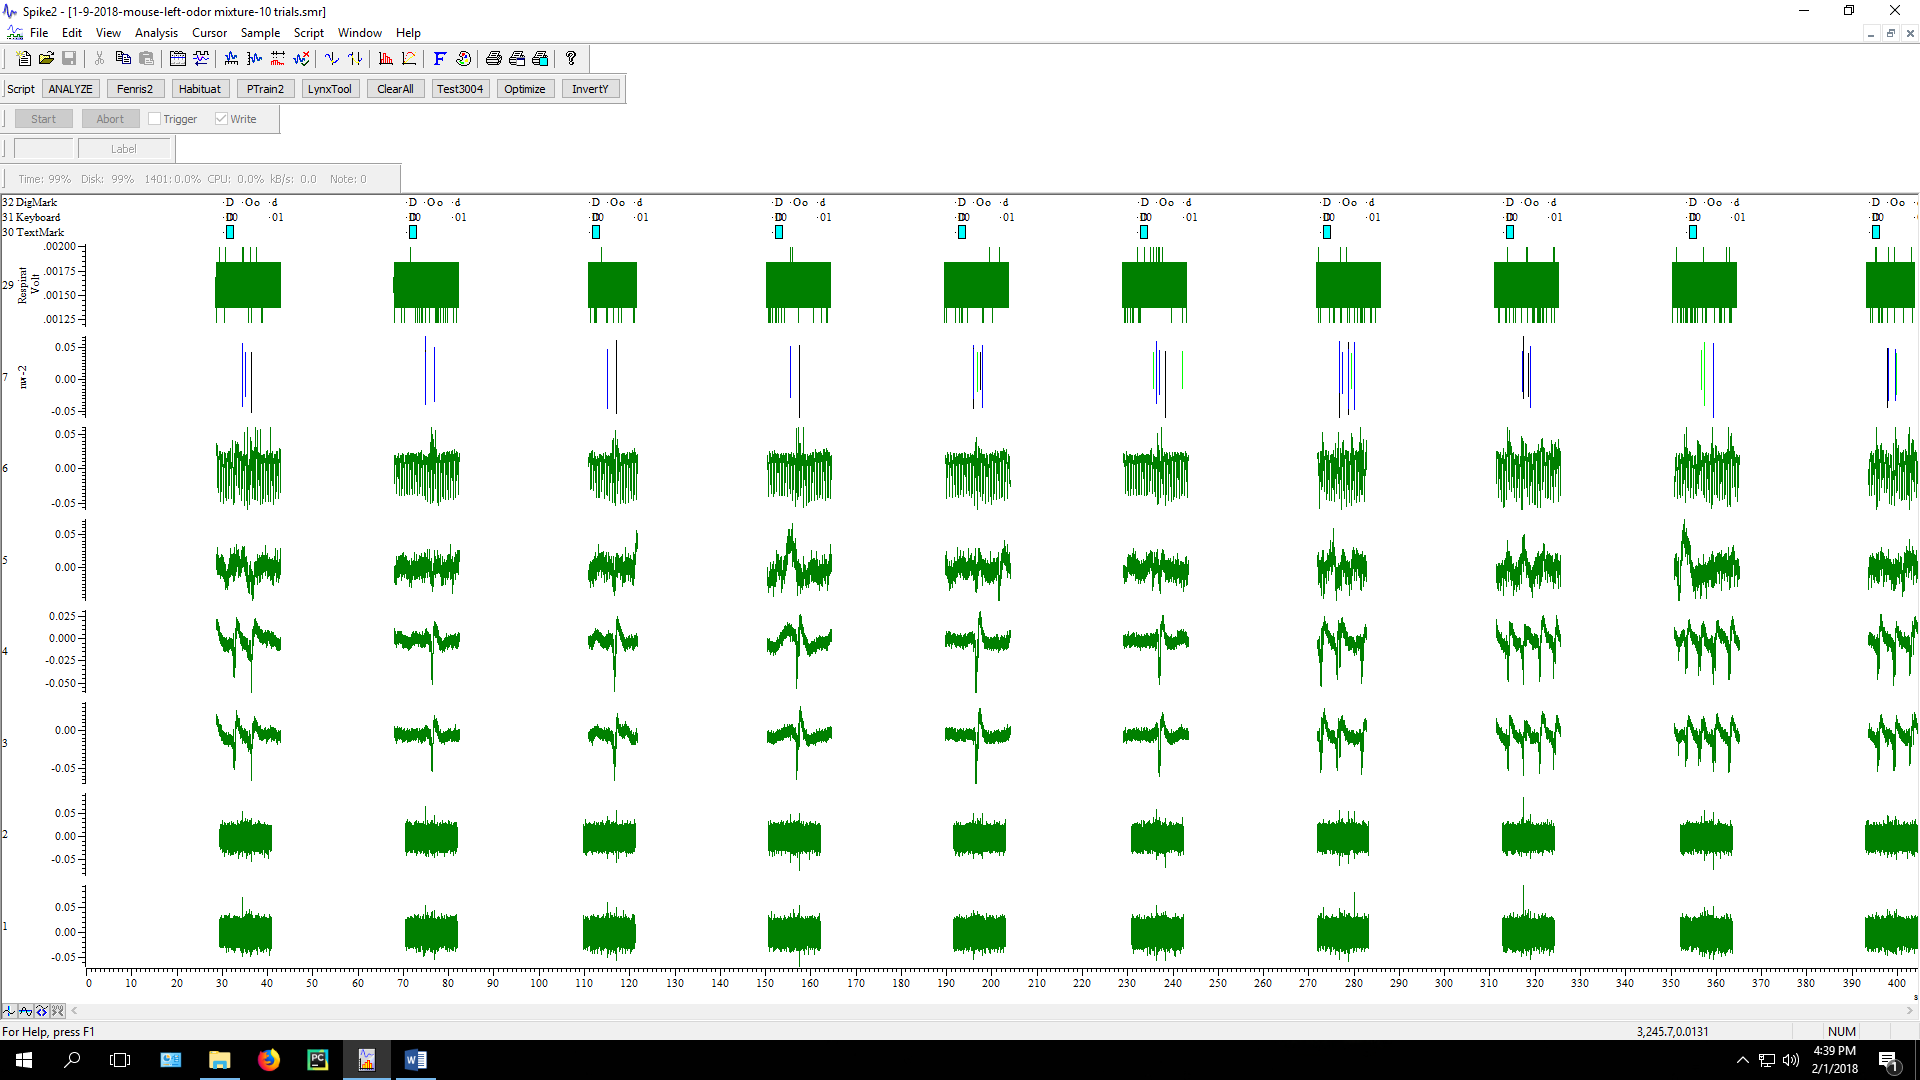Disable the Write checkbox

click(x=221, y=118)
